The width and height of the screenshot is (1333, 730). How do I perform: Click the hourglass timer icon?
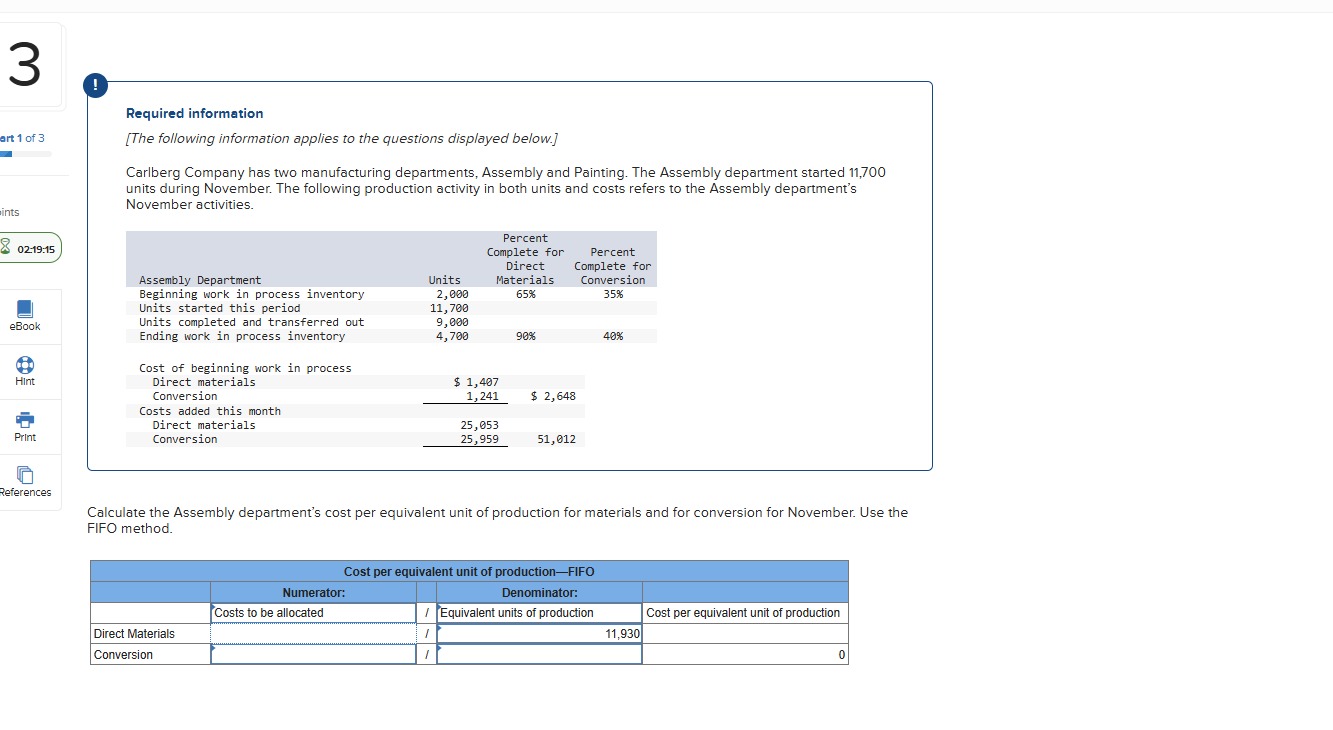(5, 247)
